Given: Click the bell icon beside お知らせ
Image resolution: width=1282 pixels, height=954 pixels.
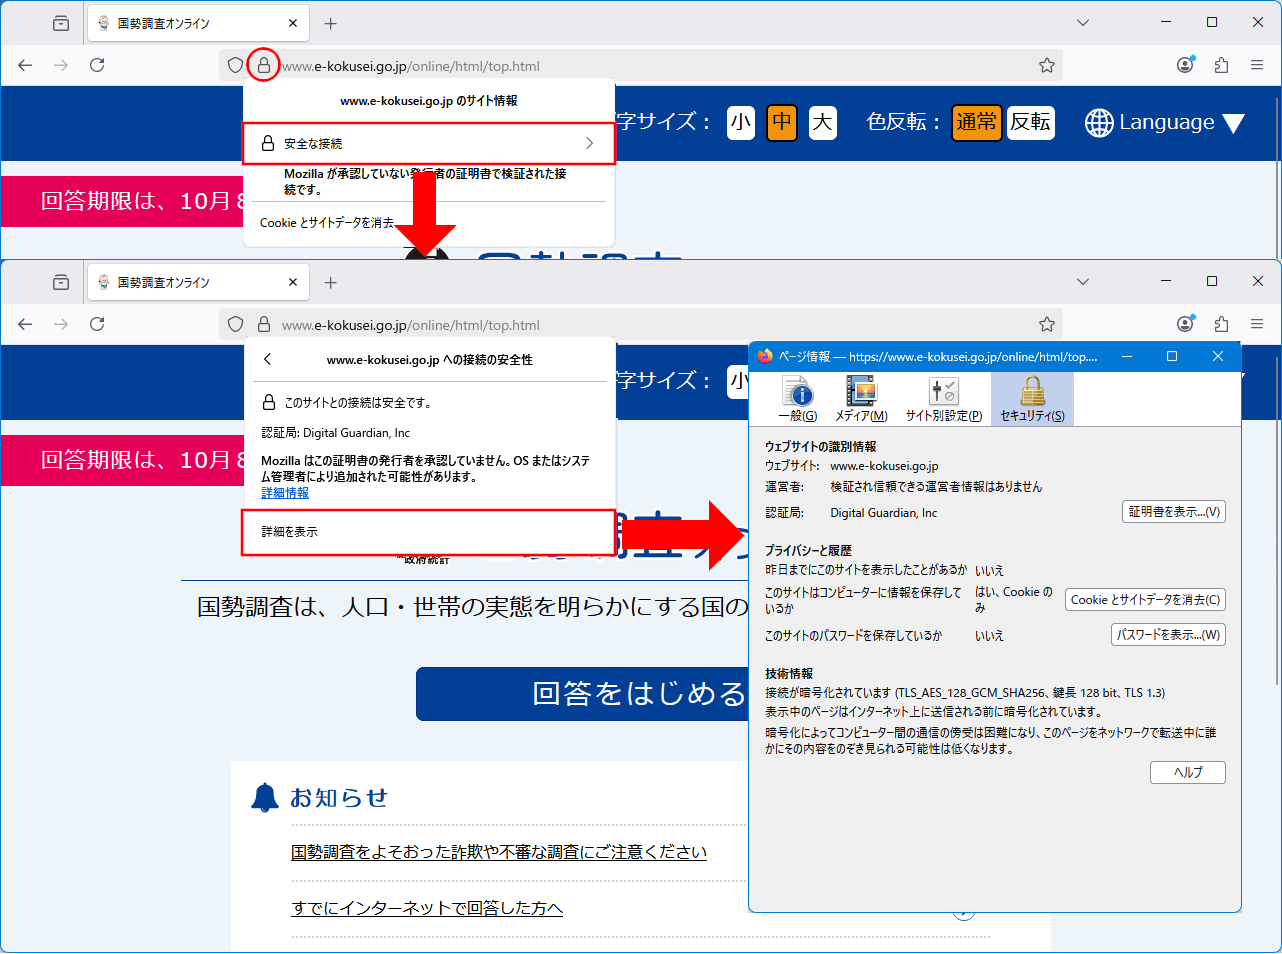Looking at the screenshot, I should pos(265,798).
